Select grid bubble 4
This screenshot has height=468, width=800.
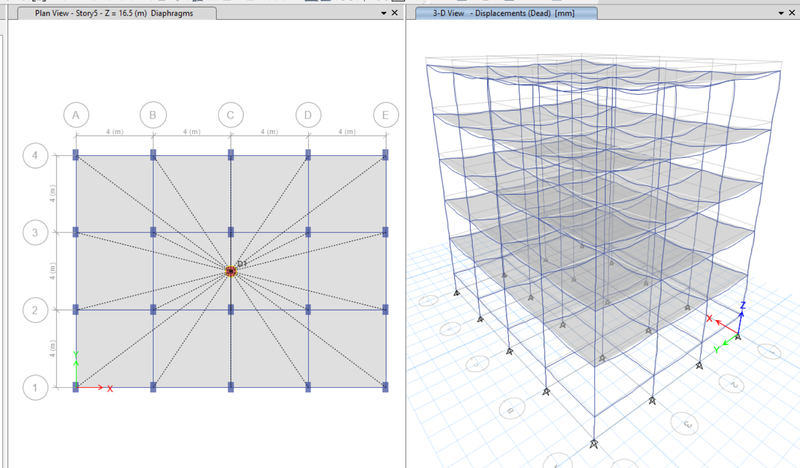point(35,155)
